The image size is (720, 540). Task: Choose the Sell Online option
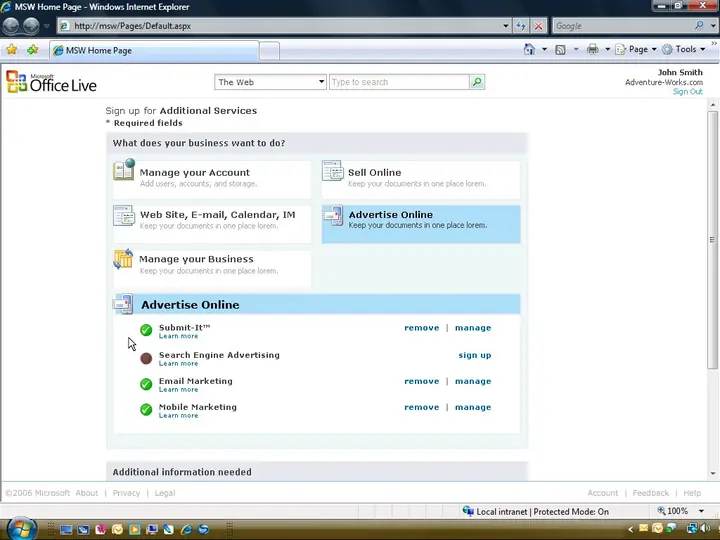(x=421, y=179)
